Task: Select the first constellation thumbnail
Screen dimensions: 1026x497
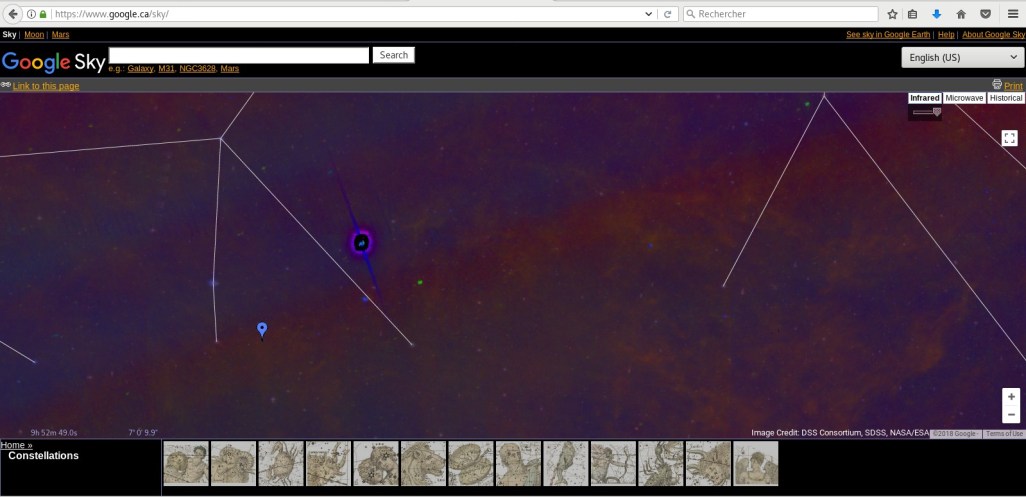Action: click(185, 464)
